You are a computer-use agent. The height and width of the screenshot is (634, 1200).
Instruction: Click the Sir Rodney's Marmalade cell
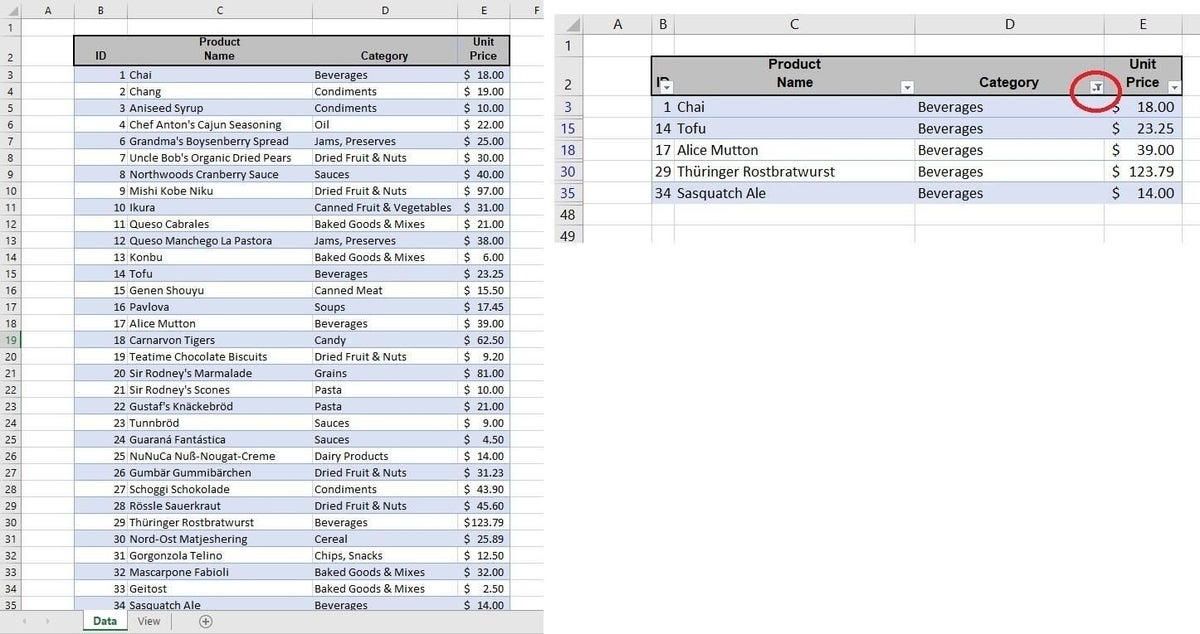[x=190, y=373]
